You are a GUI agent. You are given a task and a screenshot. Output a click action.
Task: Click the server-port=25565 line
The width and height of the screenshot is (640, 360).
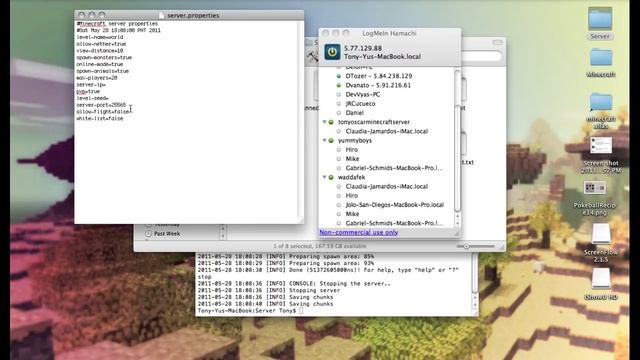pyautogui.click(x=101, y=105)
